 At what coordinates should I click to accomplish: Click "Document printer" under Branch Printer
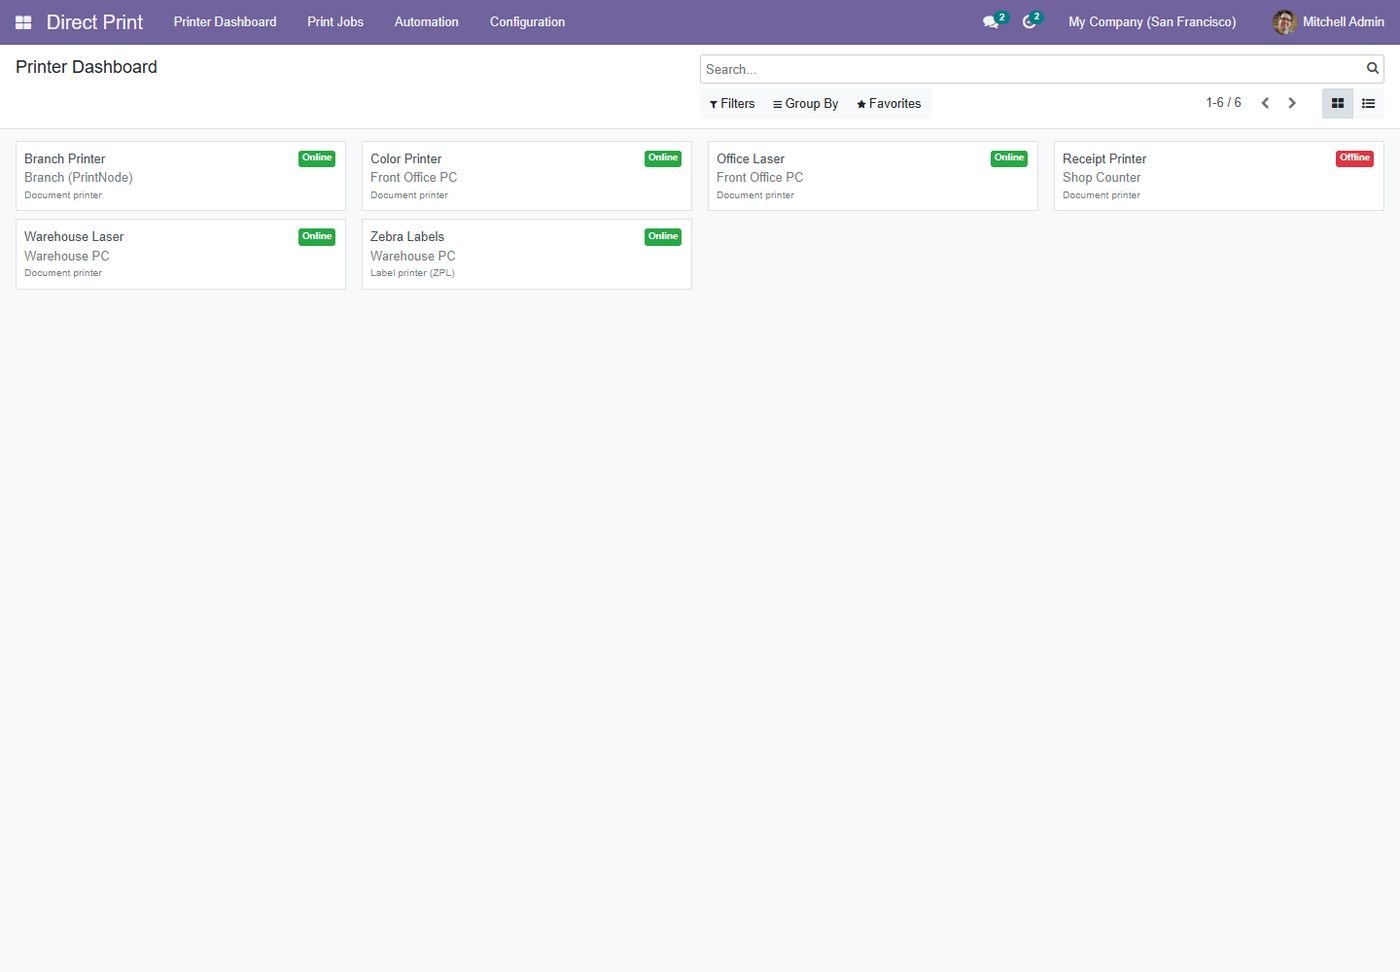pos(63,195)
